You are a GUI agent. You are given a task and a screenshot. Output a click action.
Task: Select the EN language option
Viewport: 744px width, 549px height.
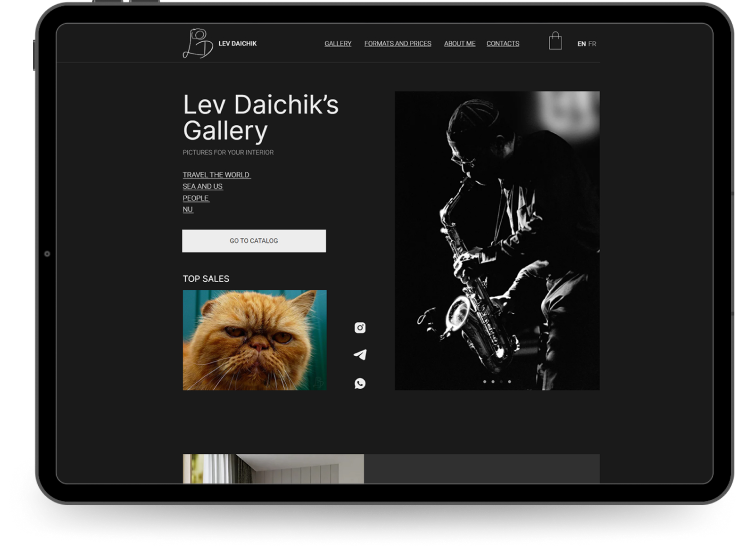pos(581,44)
